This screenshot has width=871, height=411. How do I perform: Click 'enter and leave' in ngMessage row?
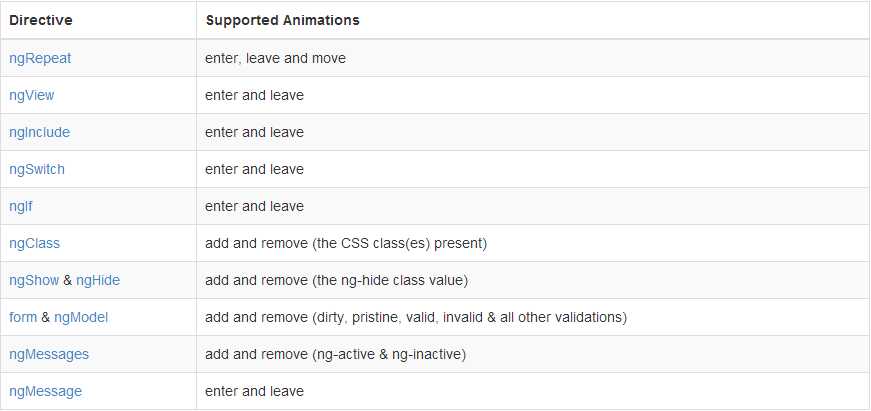click(x=254, y=391)
